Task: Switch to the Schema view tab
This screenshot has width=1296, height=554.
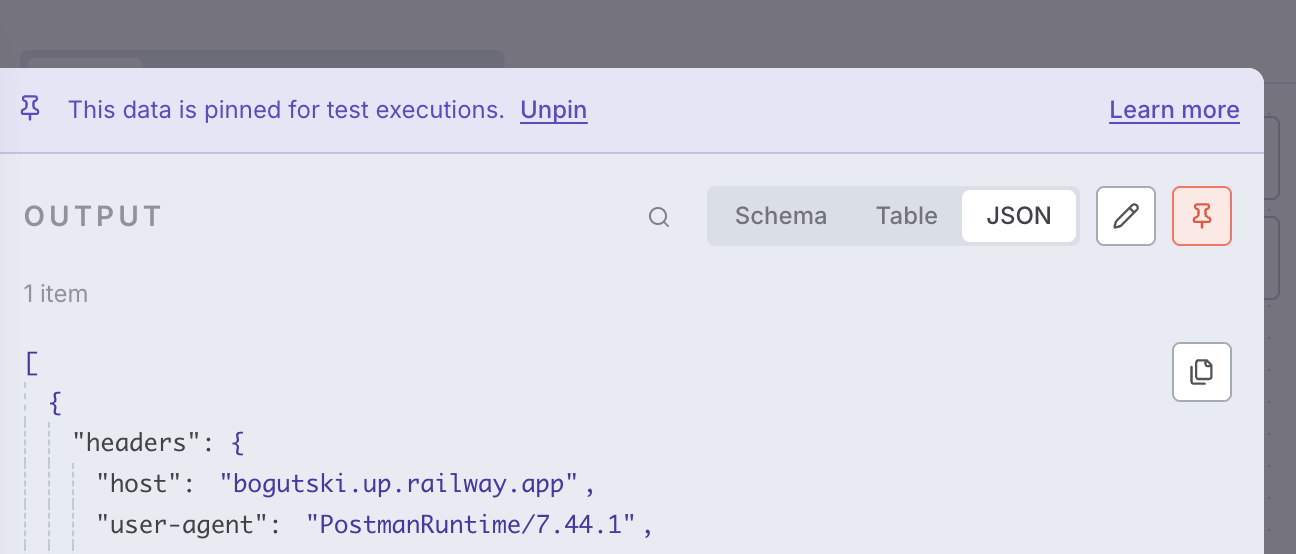Action: (x=780, y=216)
